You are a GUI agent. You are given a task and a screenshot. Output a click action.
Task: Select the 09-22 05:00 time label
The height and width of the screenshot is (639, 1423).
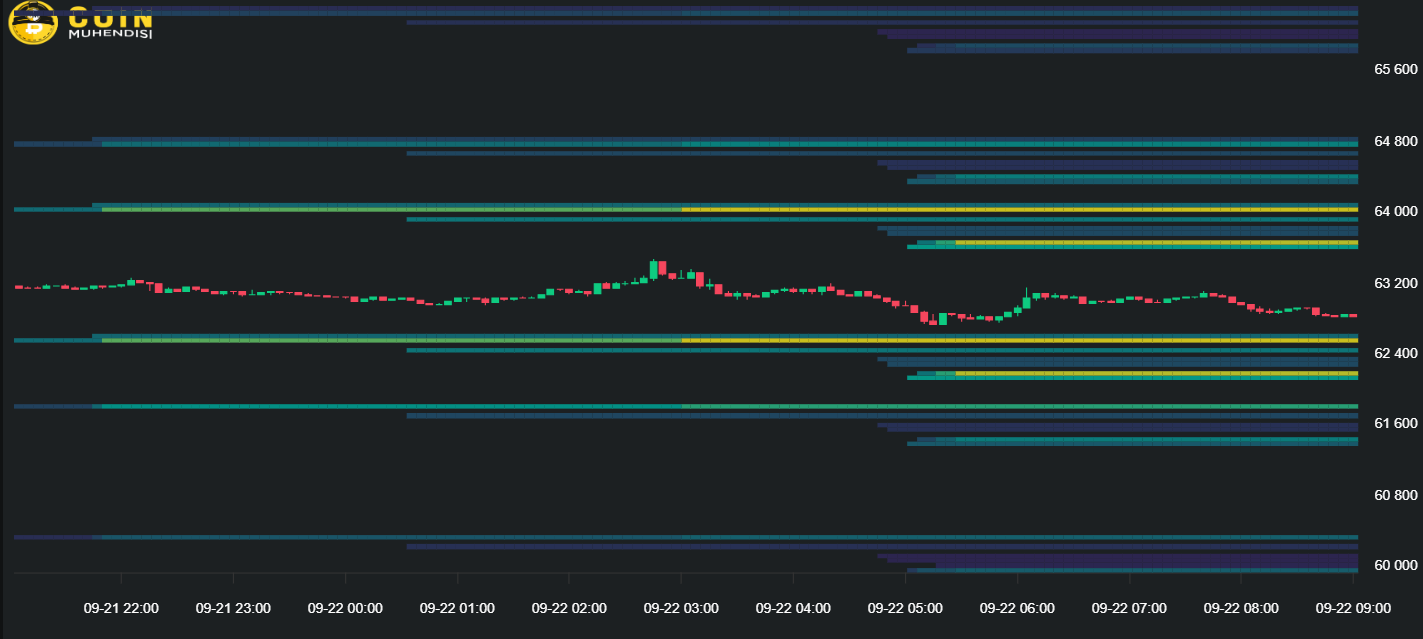905,608
